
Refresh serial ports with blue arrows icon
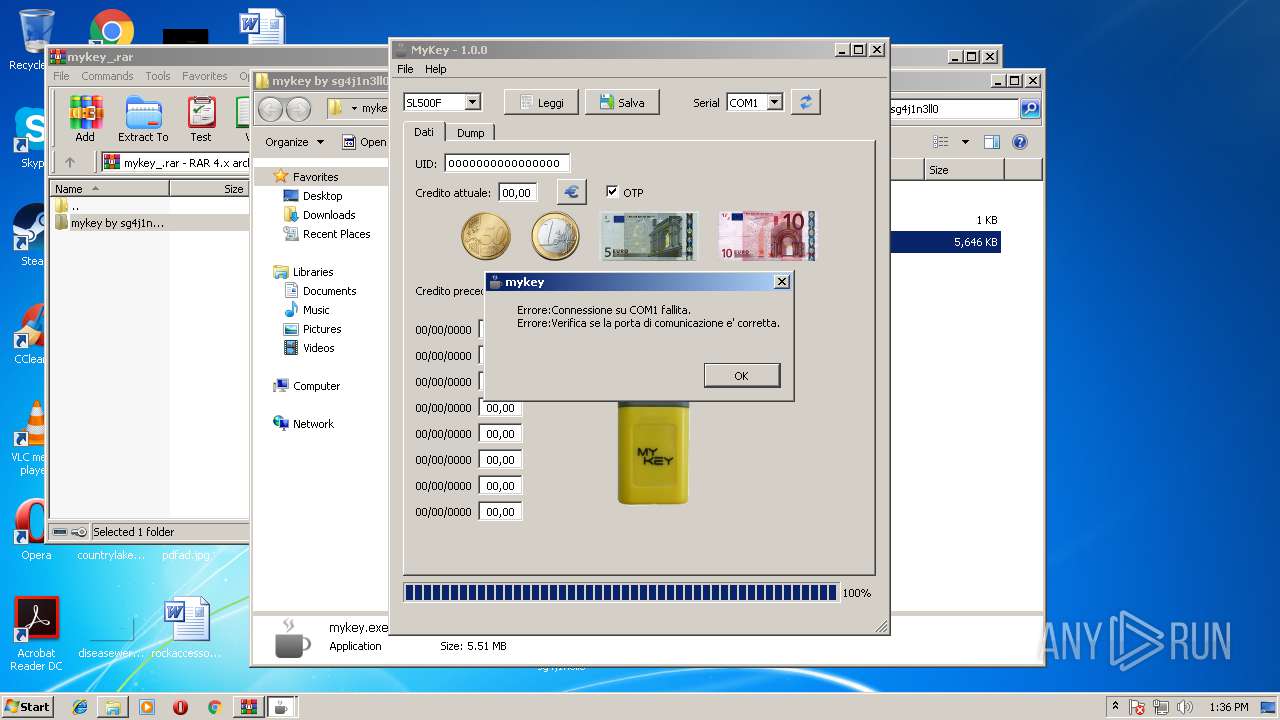806,102
